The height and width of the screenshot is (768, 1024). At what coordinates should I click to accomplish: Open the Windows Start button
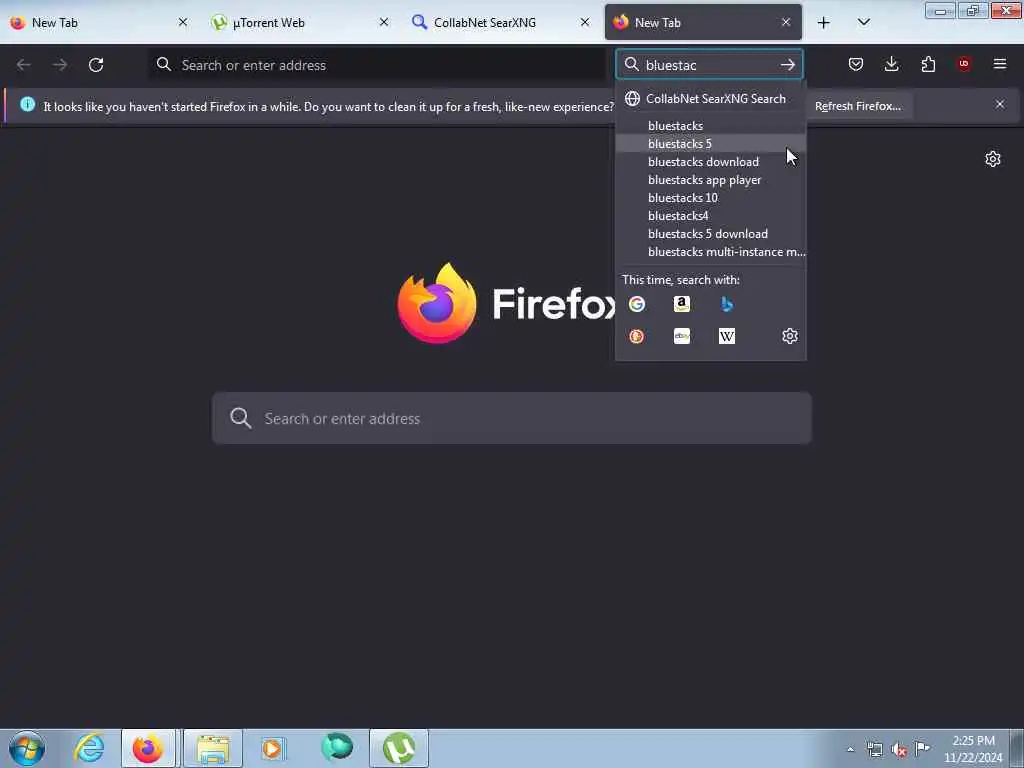(x=27, y=748)
